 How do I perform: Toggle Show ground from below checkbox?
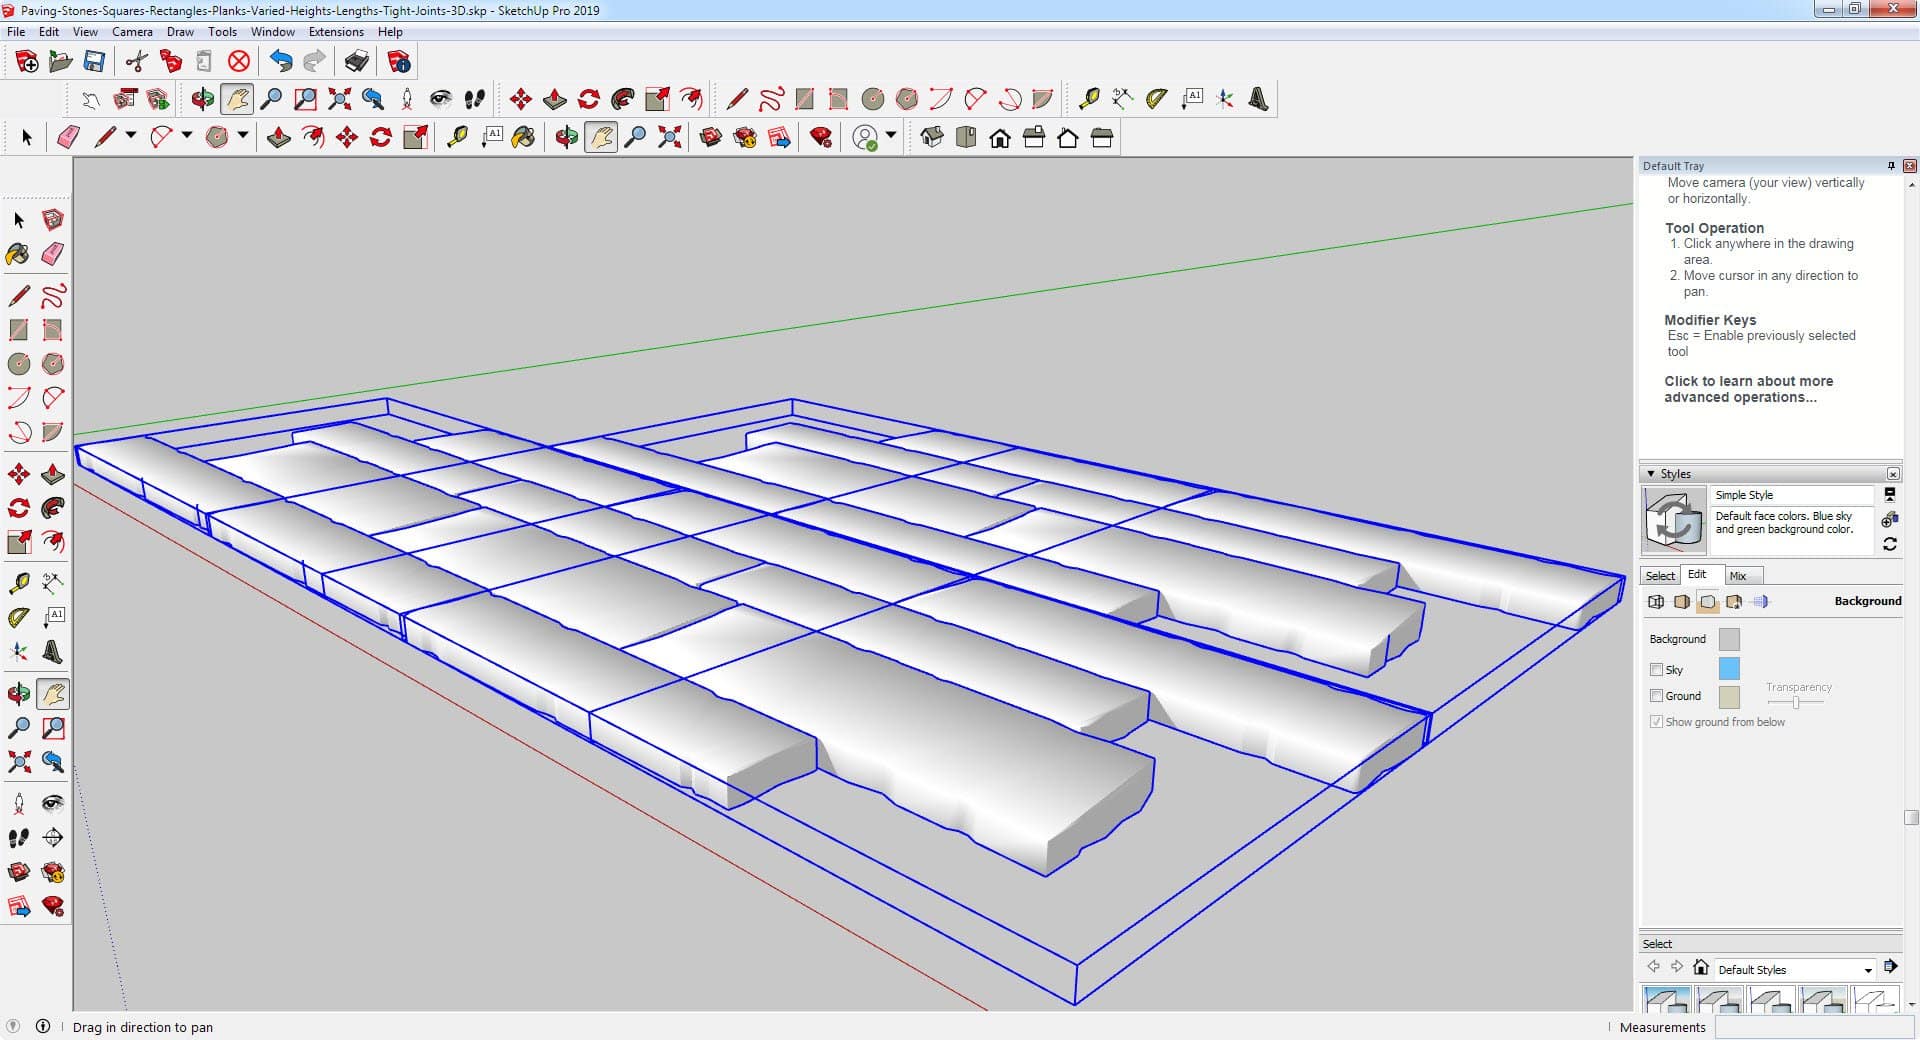click(x=1656, y=722)
